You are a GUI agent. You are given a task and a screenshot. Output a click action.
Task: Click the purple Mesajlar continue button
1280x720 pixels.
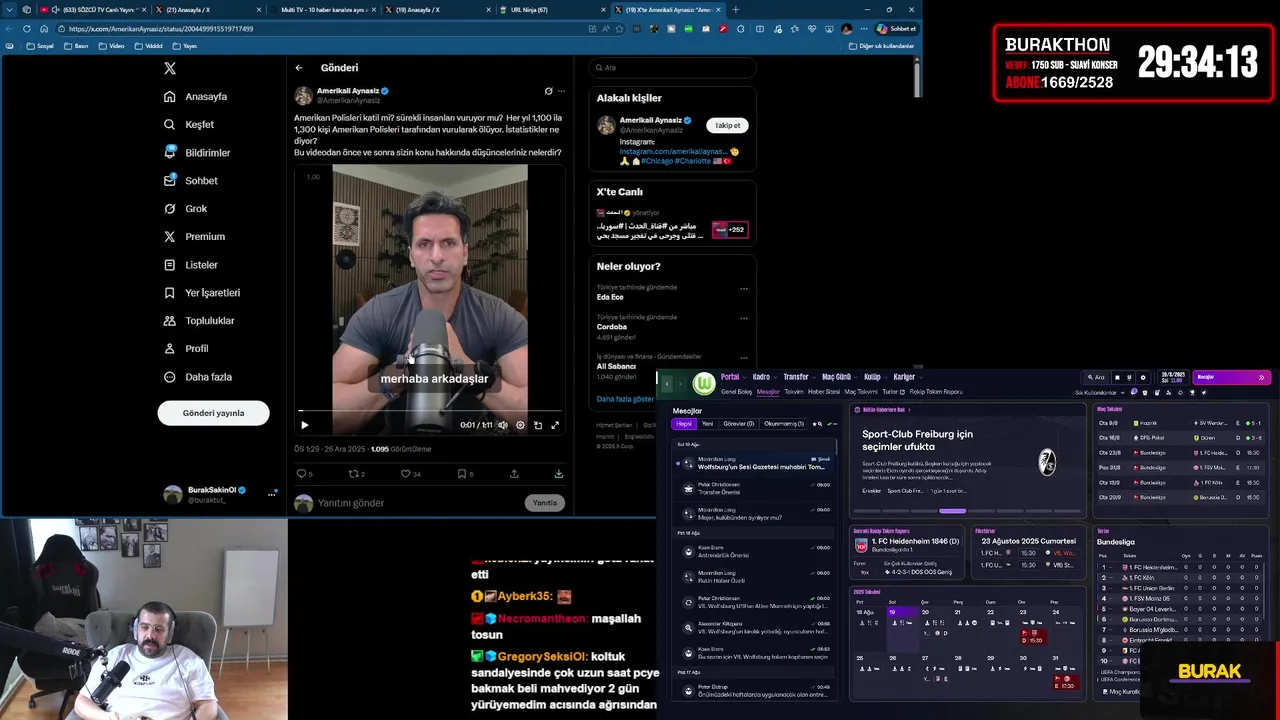(1231, 377)
